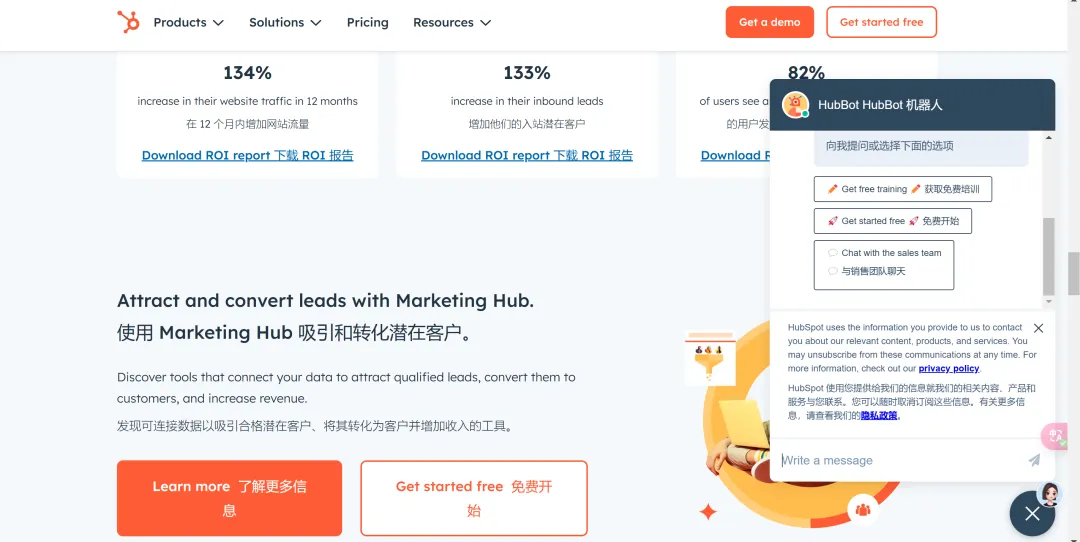Click the funnel illustration thumbnail
The height and width of the screenshot is (542, 1080).
click(710, 358)
